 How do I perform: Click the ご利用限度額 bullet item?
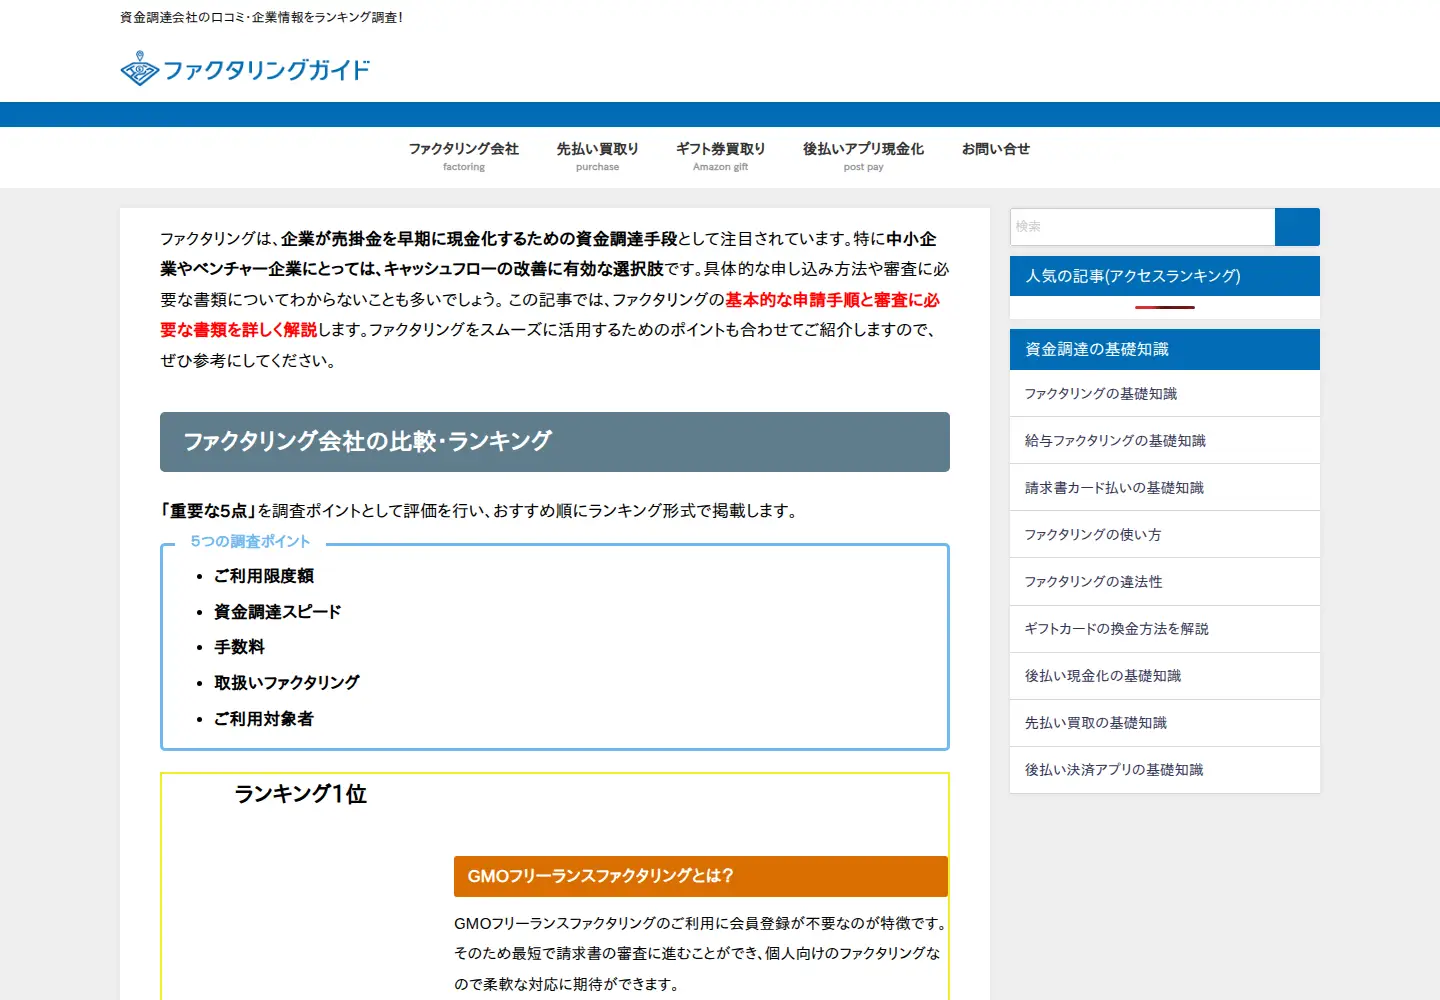pyautogui.click(x=264, y=576)
